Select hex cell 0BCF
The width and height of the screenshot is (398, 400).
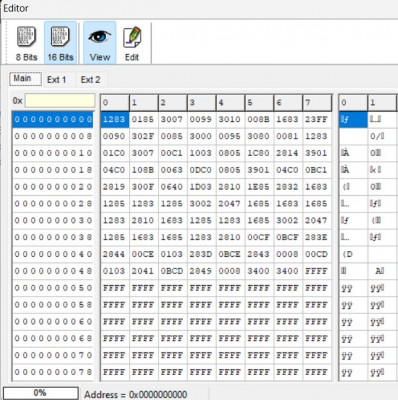tap(288, 237)
